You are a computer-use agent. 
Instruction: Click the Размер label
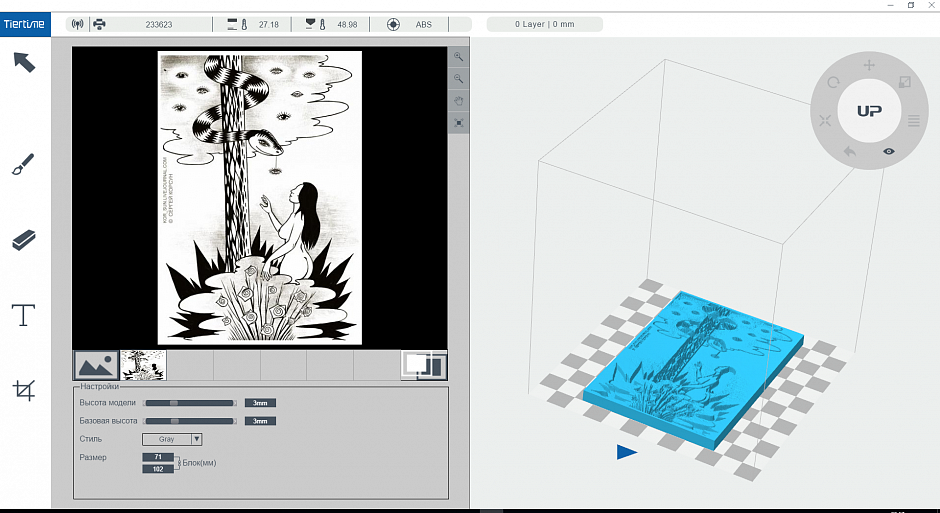pos(93,457)
